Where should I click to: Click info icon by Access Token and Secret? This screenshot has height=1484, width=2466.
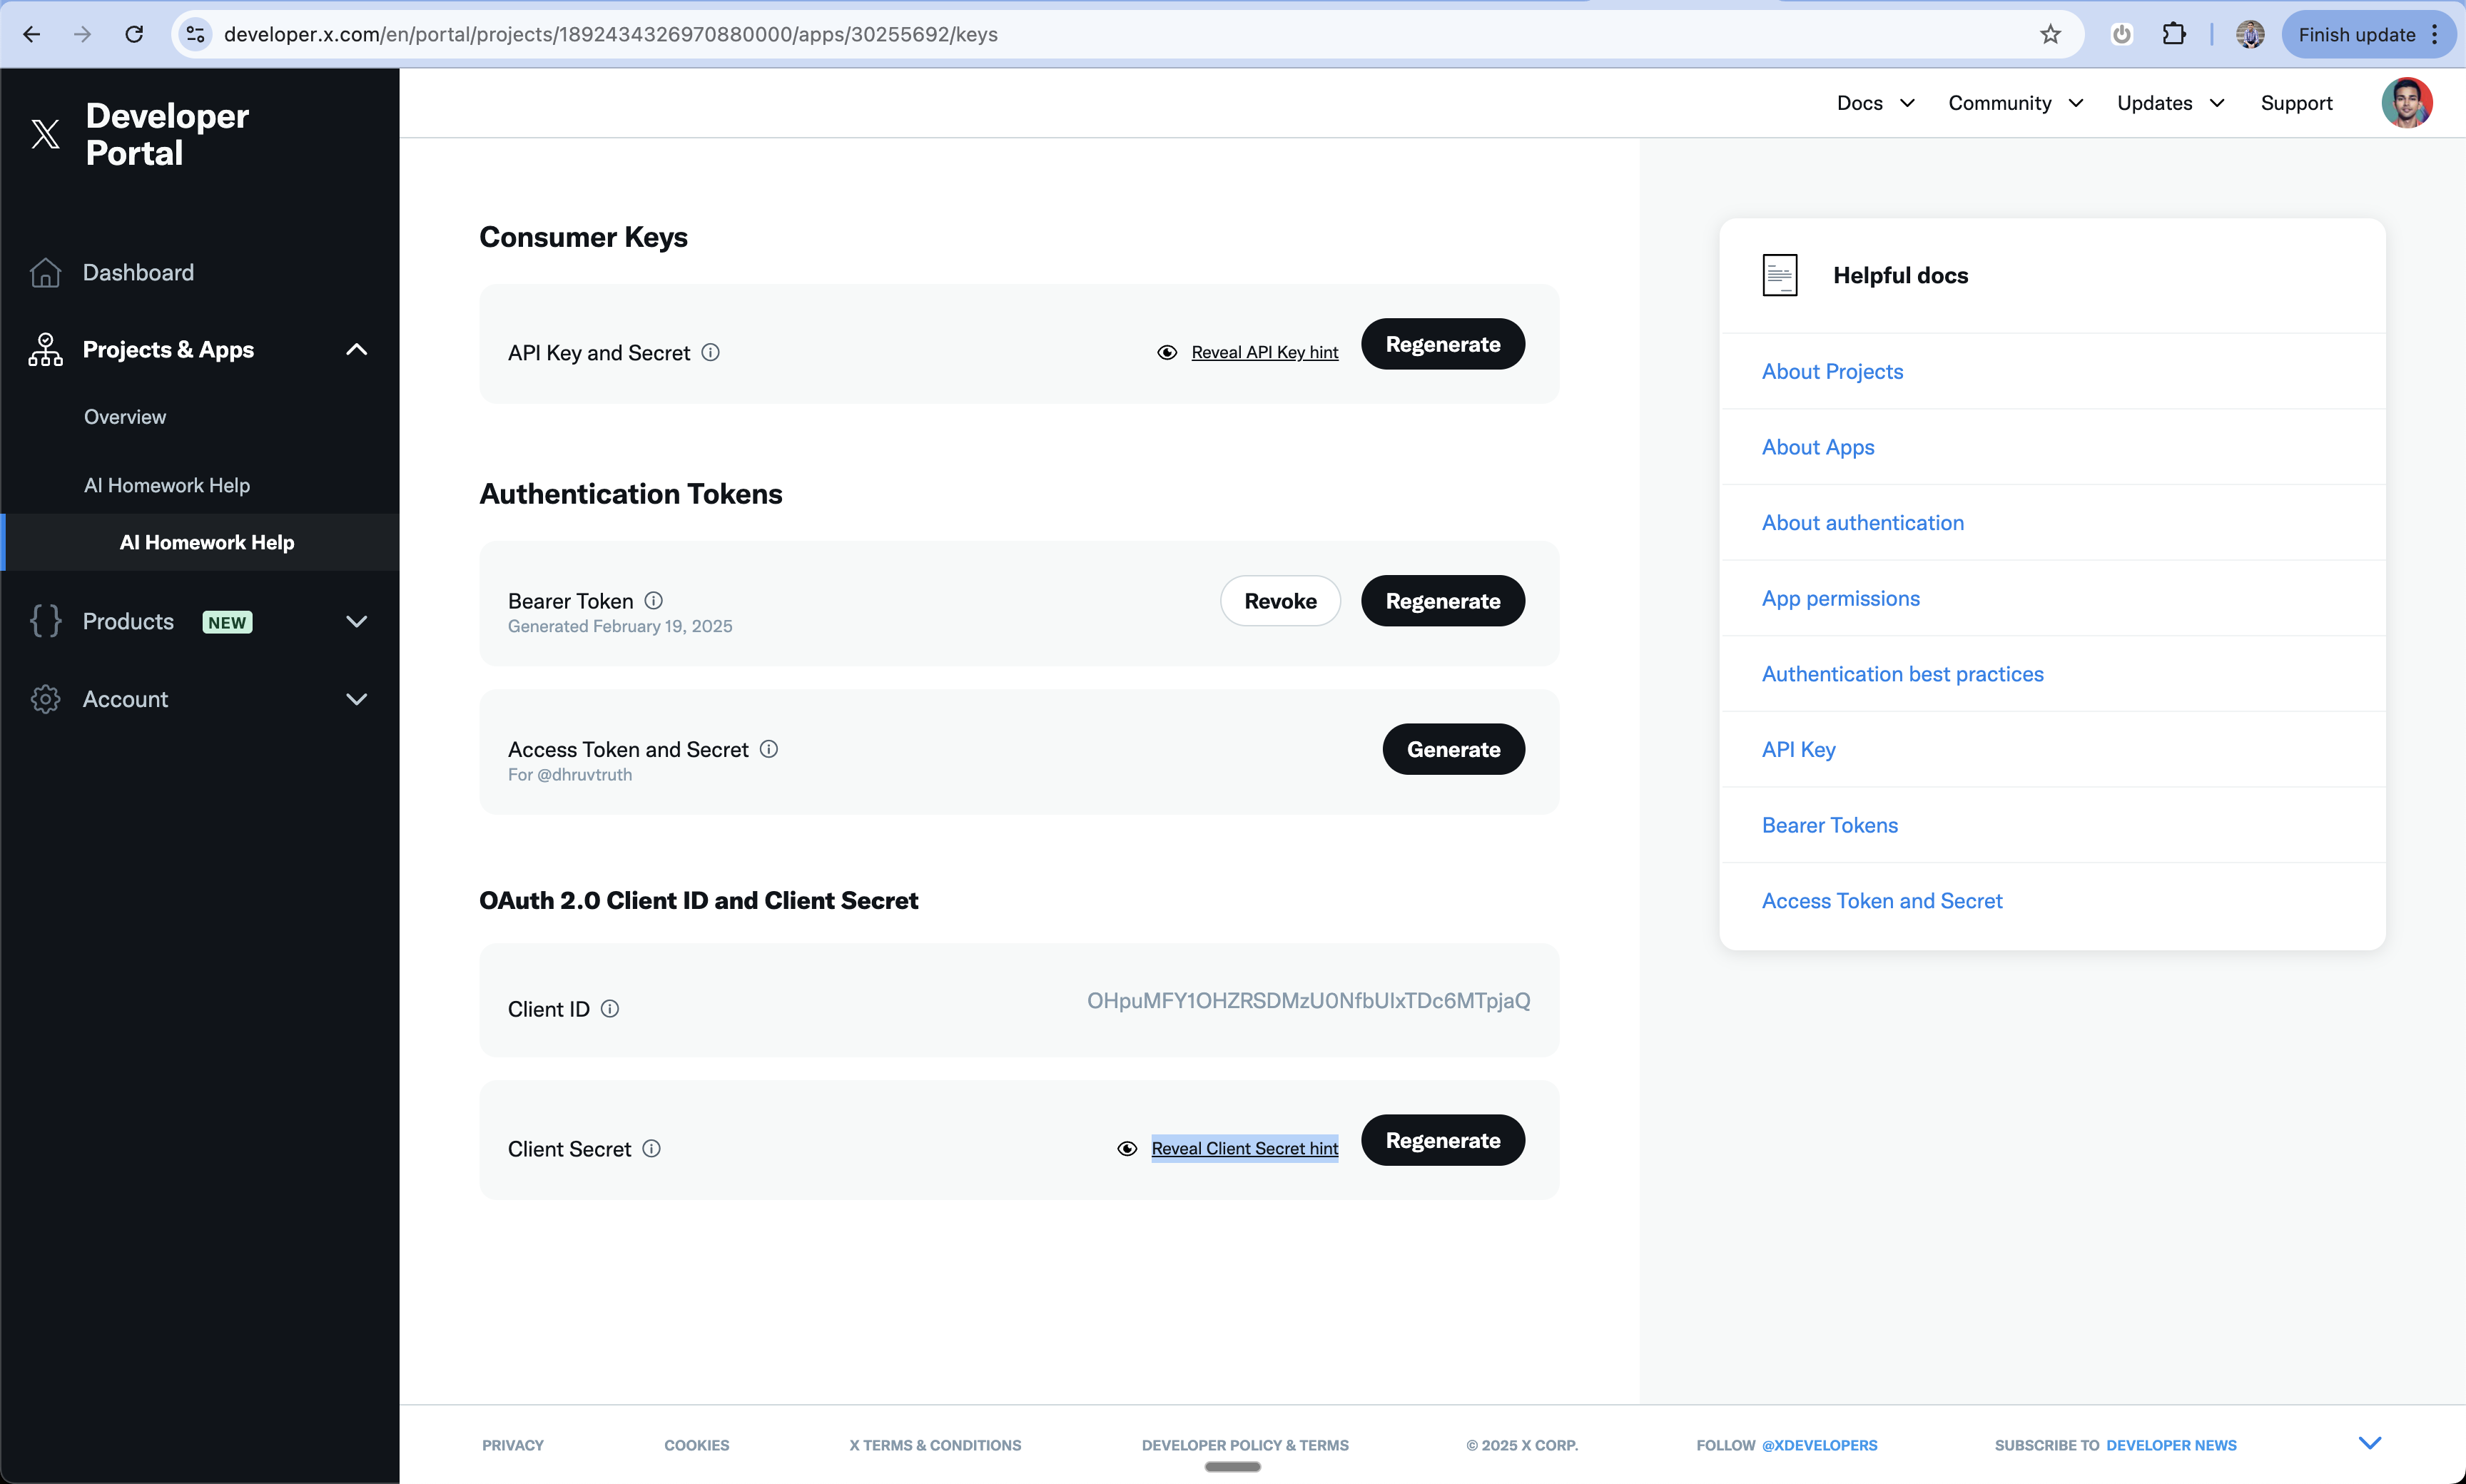pos(768,748)
